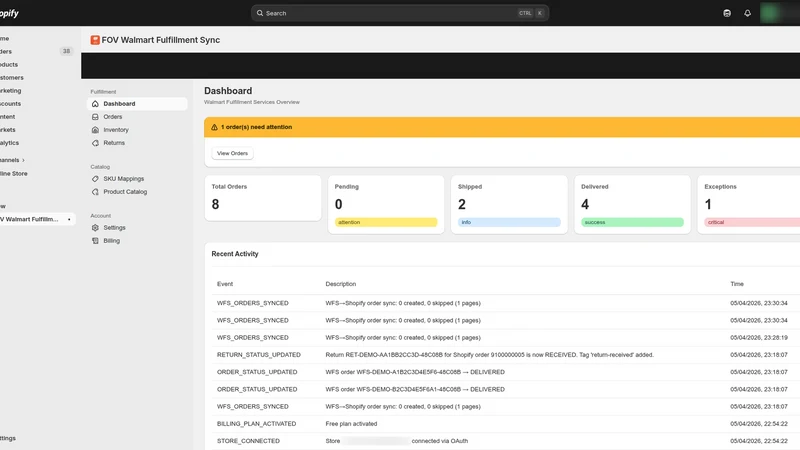Toggle the pin next to FOV Walmart Fulfillment app
Viewport: 800px width, 450px height.
click(x=69, y=219)
